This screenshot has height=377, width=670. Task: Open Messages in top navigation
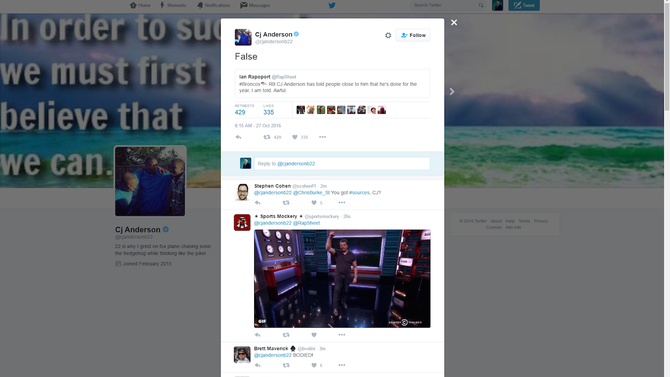point(255,5)
